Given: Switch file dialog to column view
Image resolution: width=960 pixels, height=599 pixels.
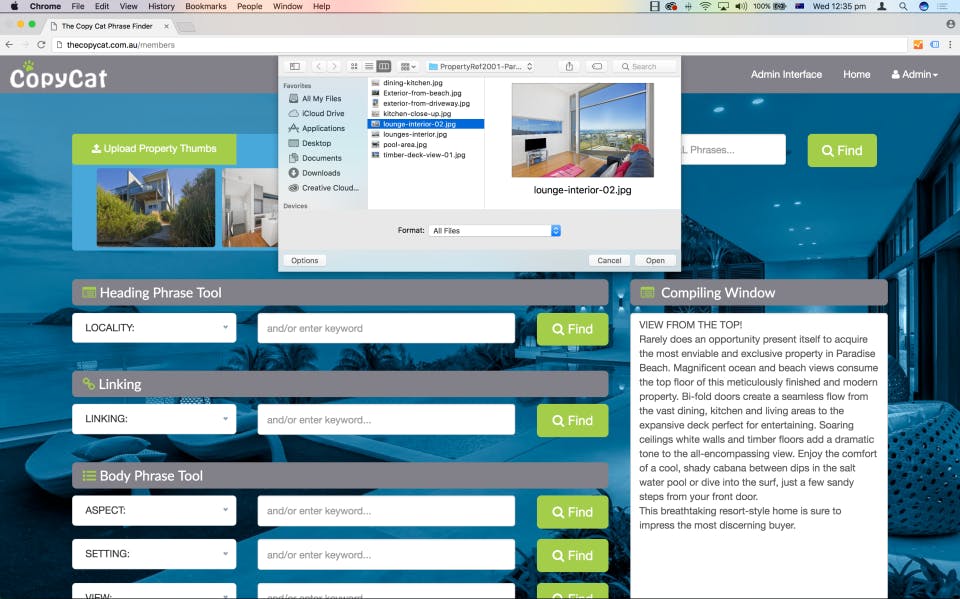Looking at the screenshot, I should 384,66.
